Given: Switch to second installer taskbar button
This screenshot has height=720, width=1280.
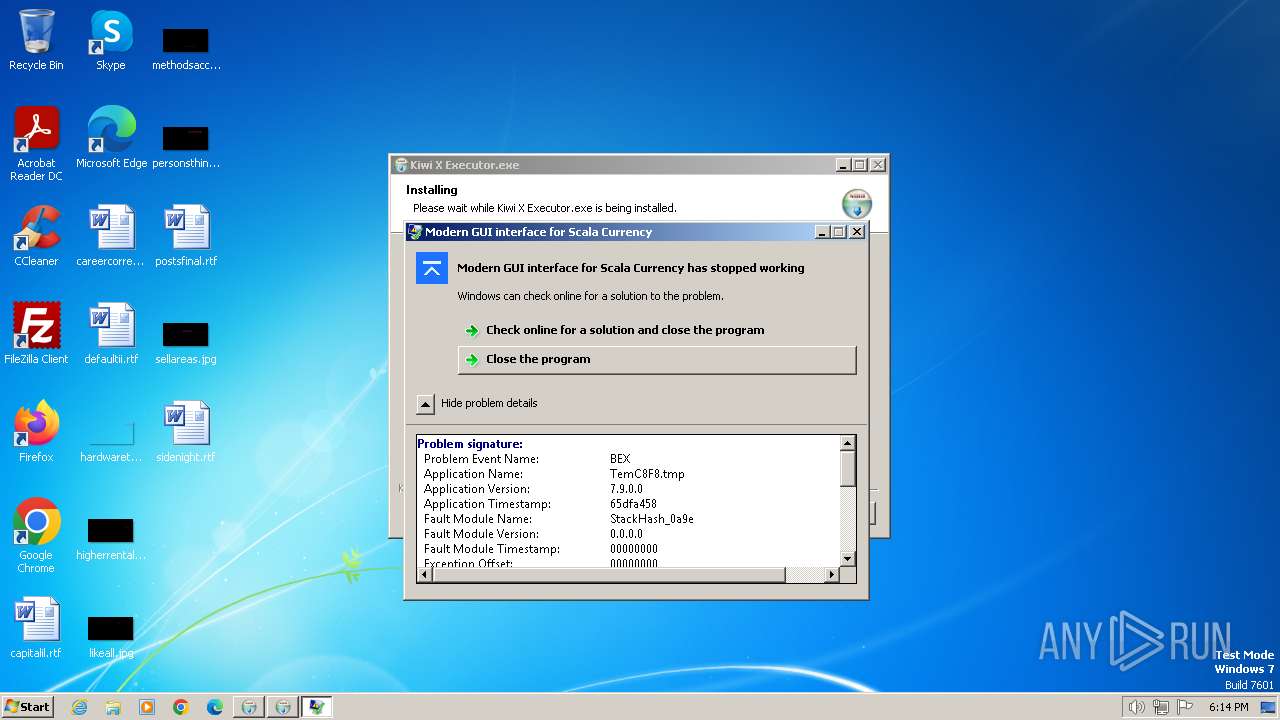Looking at the screenshot, I should (283, 707).
